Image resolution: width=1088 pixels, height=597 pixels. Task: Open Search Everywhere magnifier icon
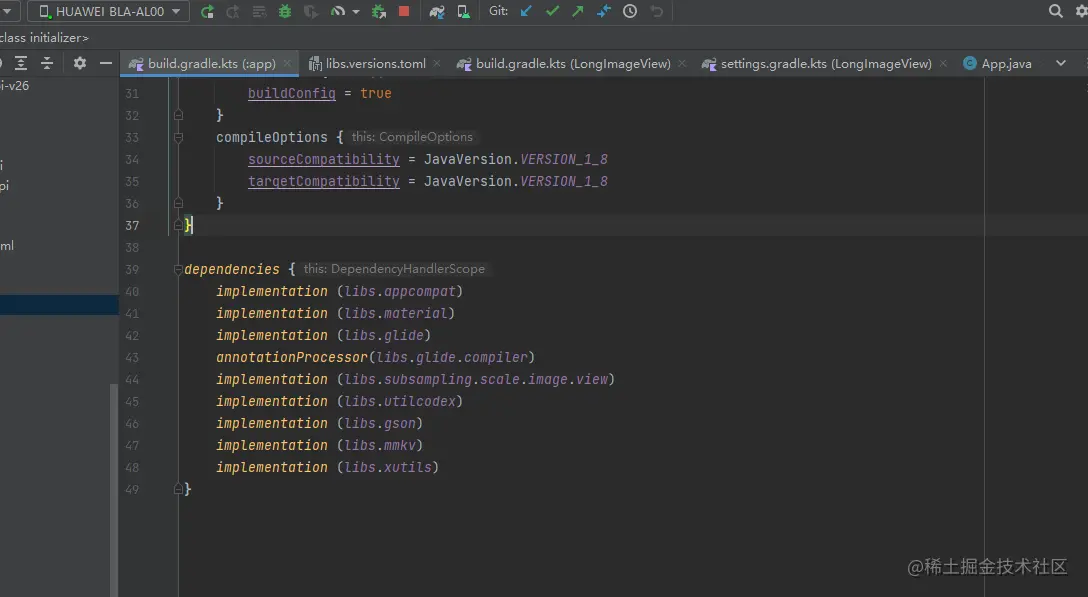pyautogui.click(x=1055, y=11)
